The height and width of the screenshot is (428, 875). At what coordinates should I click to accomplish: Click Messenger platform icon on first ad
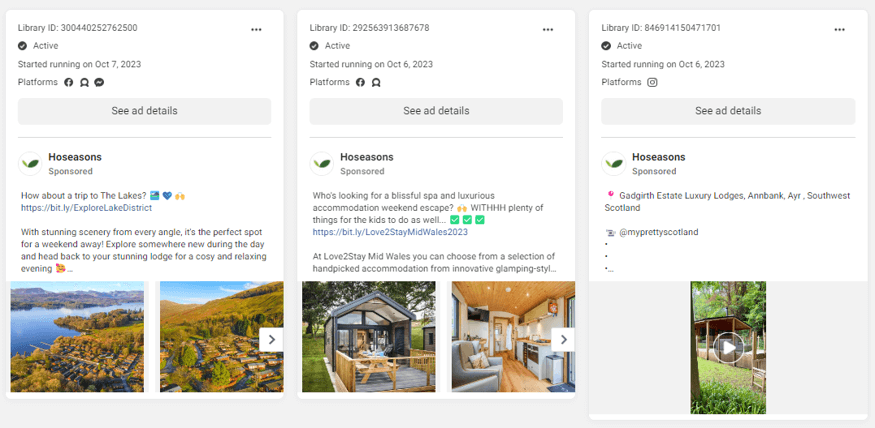pyautogui.click(x=99, y=82)
